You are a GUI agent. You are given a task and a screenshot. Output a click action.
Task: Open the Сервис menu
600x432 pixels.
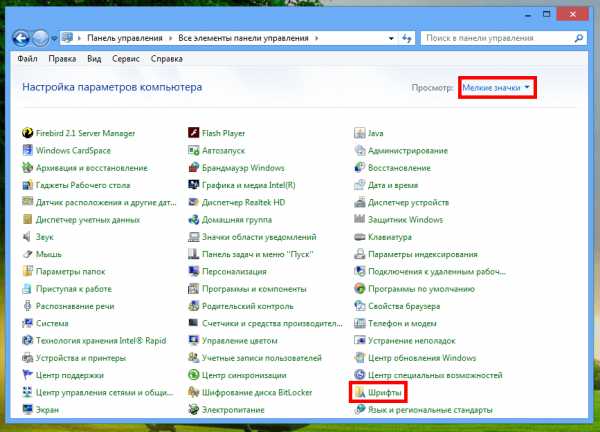[x=126, y=59]
